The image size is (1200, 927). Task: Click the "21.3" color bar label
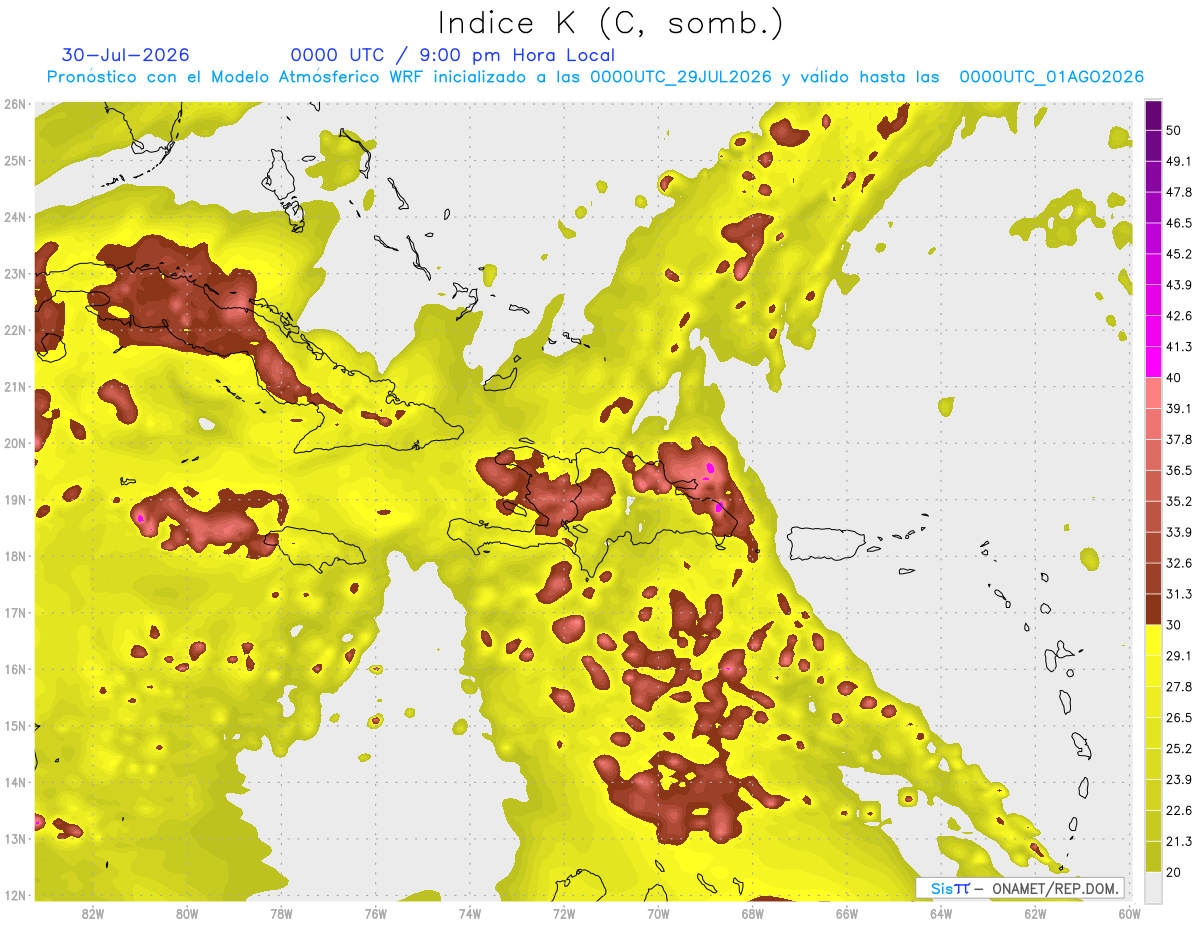tap(1179, 841)
